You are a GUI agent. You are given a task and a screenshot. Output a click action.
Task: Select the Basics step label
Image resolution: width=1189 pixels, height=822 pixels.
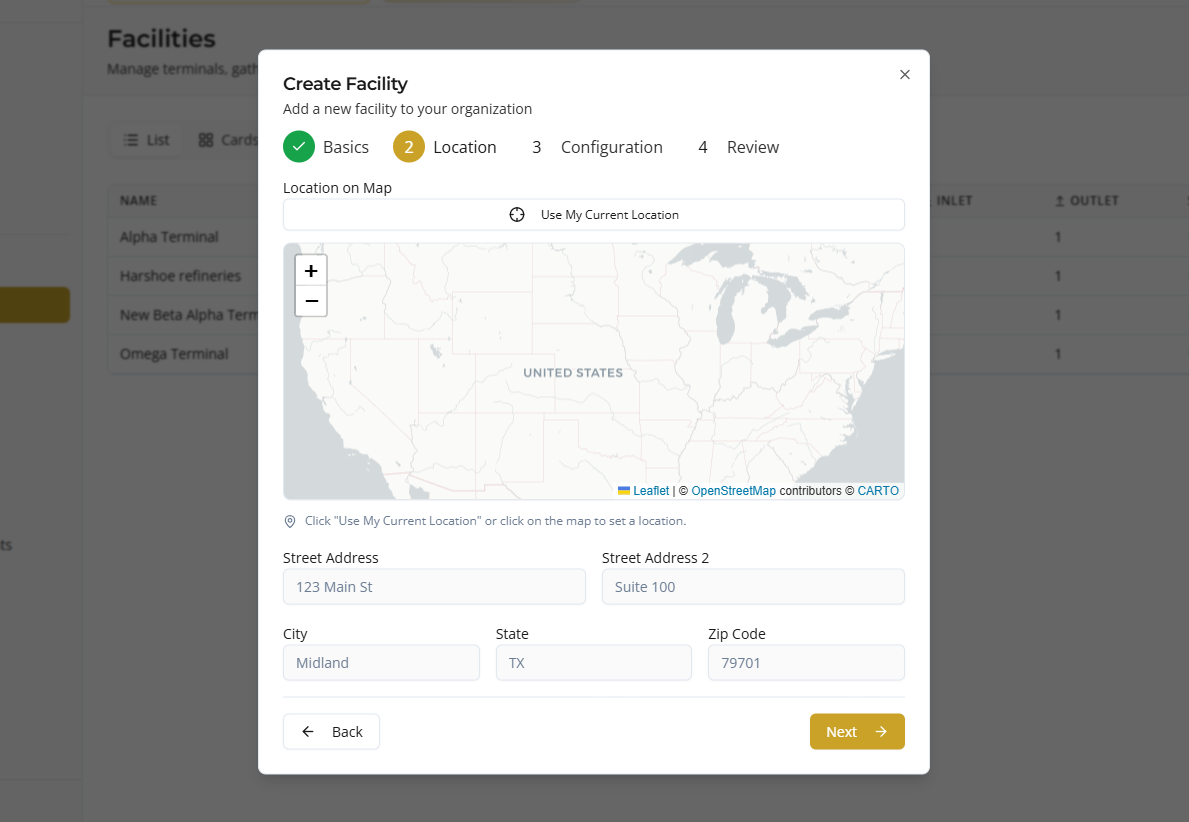[x=346, y=147]
